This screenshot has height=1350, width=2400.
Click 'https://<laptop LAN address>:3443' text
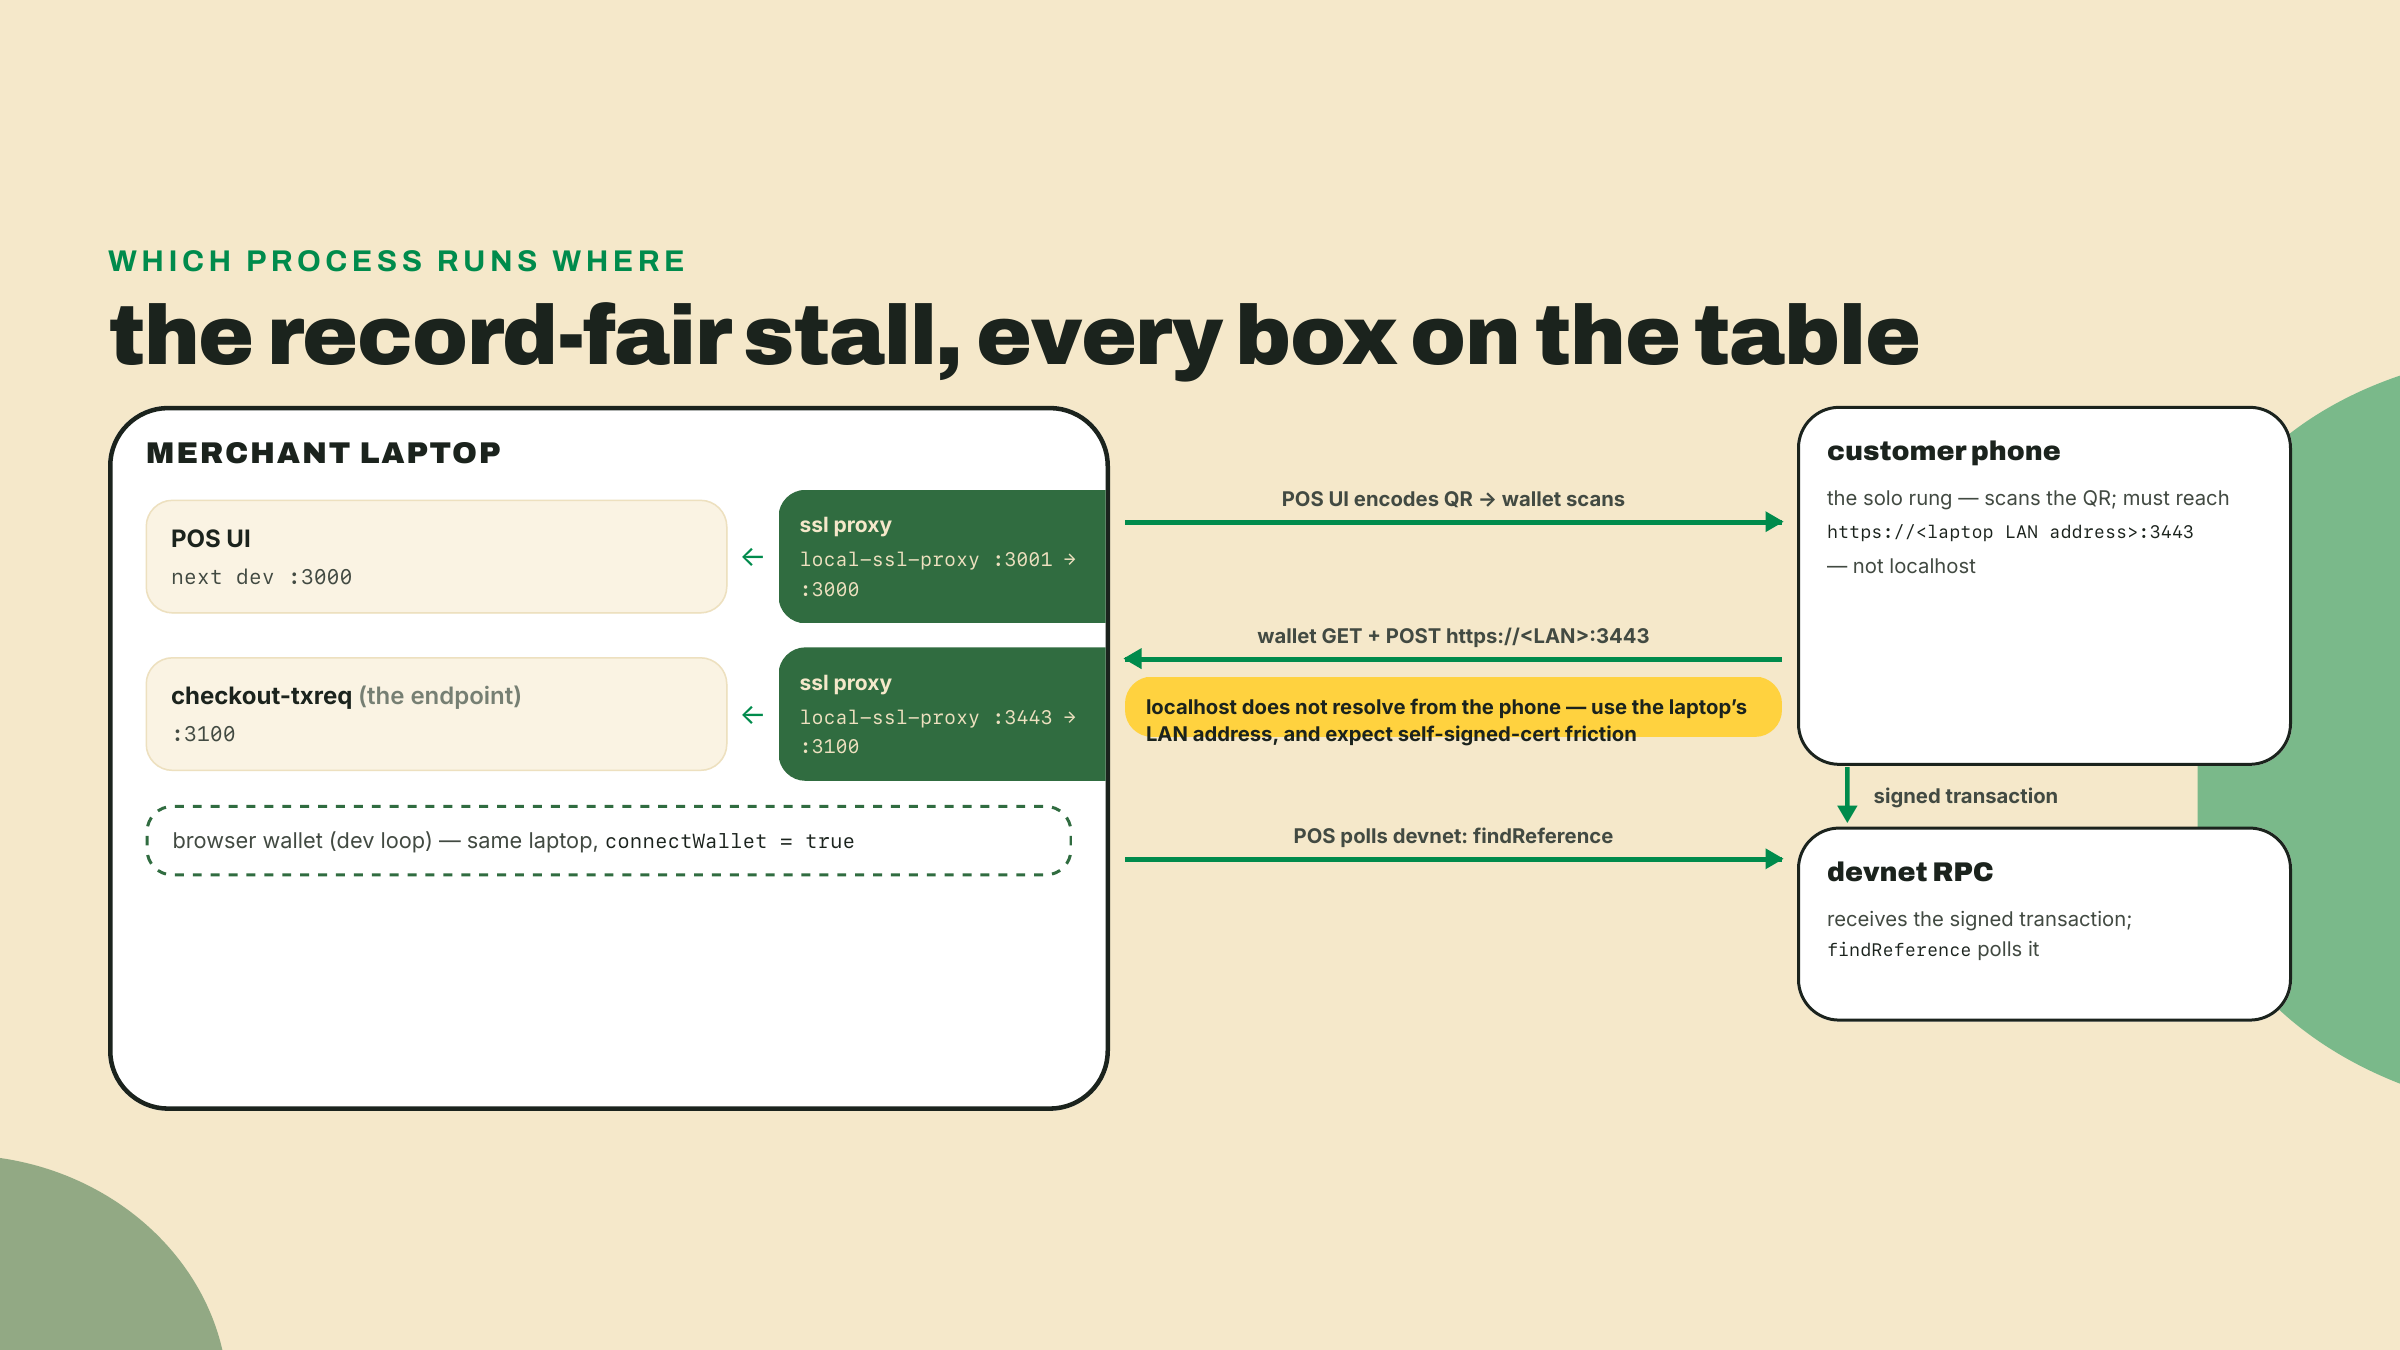coord(2010,532)
